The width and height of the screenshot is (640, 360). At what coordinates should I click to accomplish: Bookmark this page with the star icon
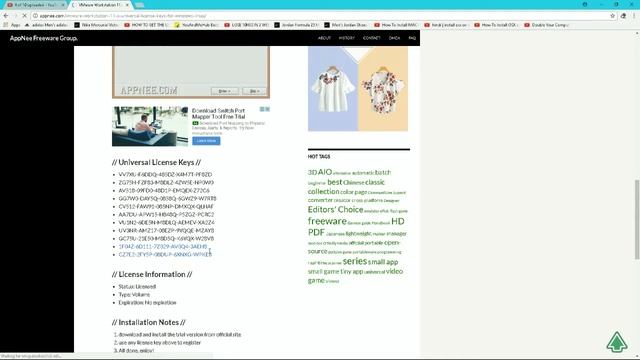(613, 16)
